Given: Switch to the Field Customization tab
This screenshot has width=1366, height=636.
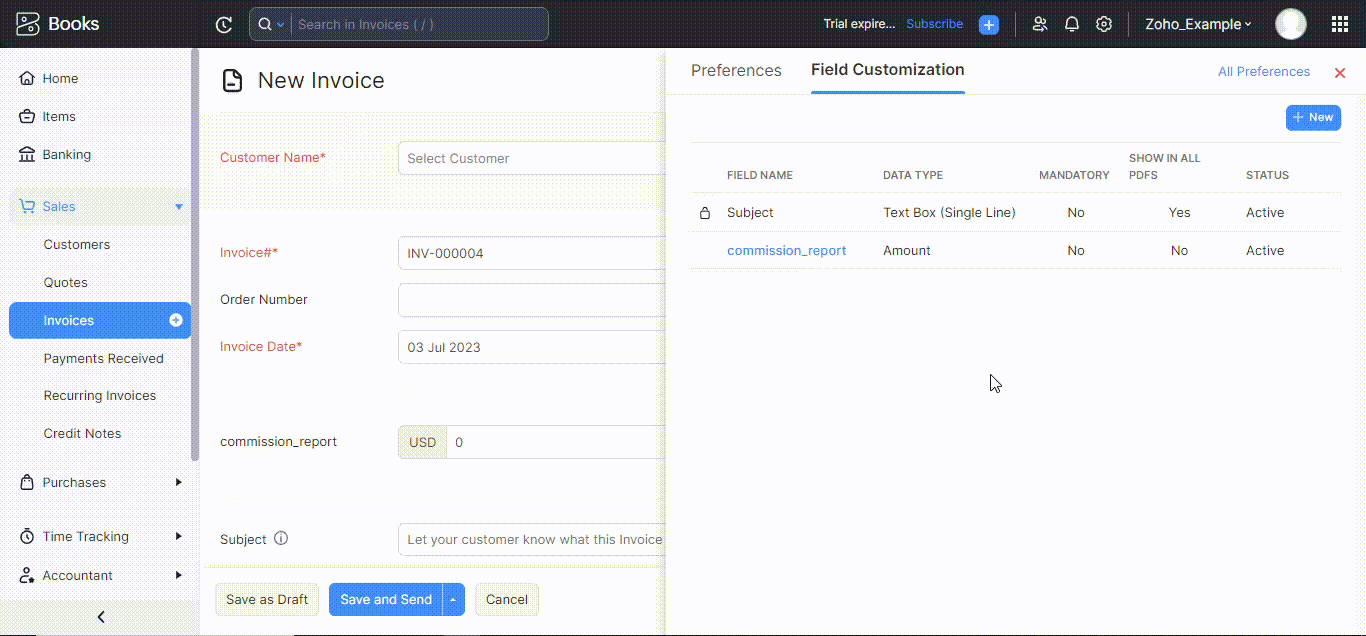Looking at the screenshot, I should point(887,70).
